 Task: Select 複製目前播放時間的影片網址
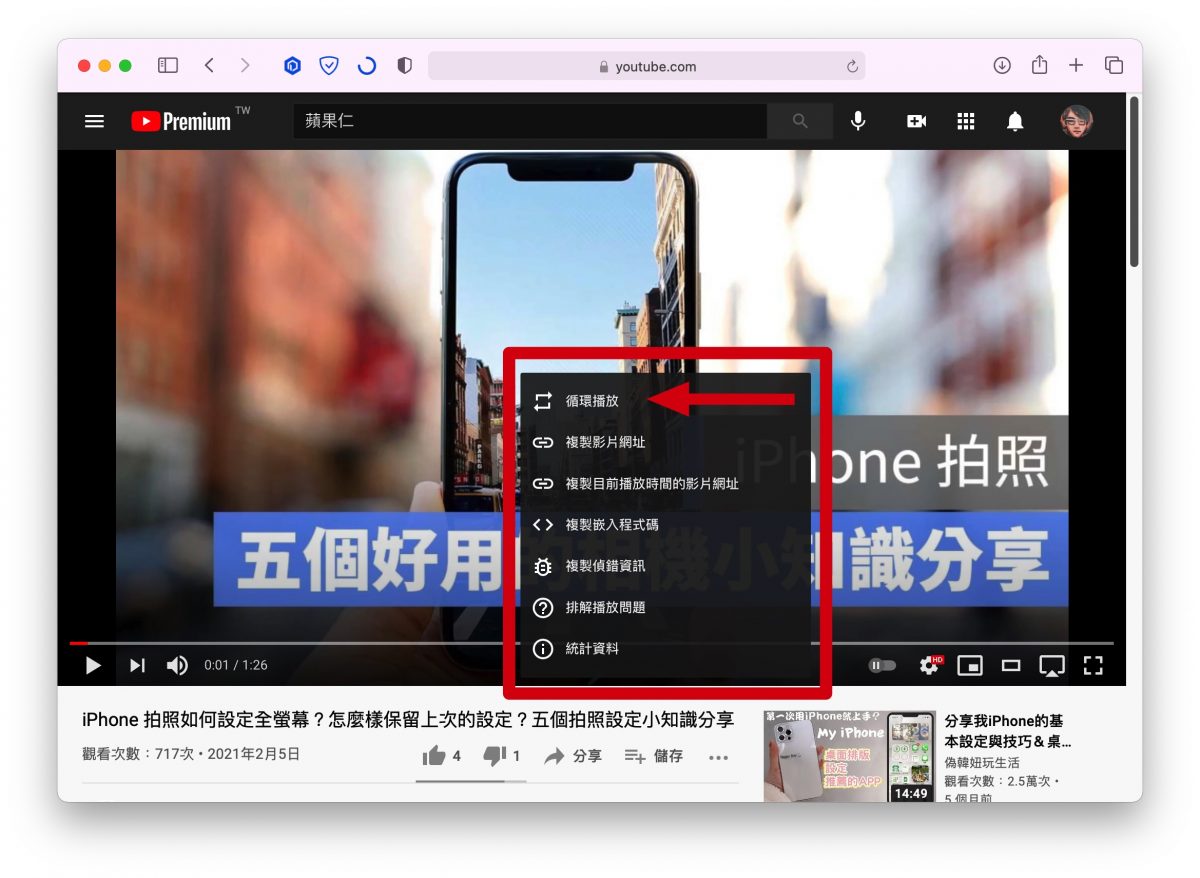click(x=665, y=483)
